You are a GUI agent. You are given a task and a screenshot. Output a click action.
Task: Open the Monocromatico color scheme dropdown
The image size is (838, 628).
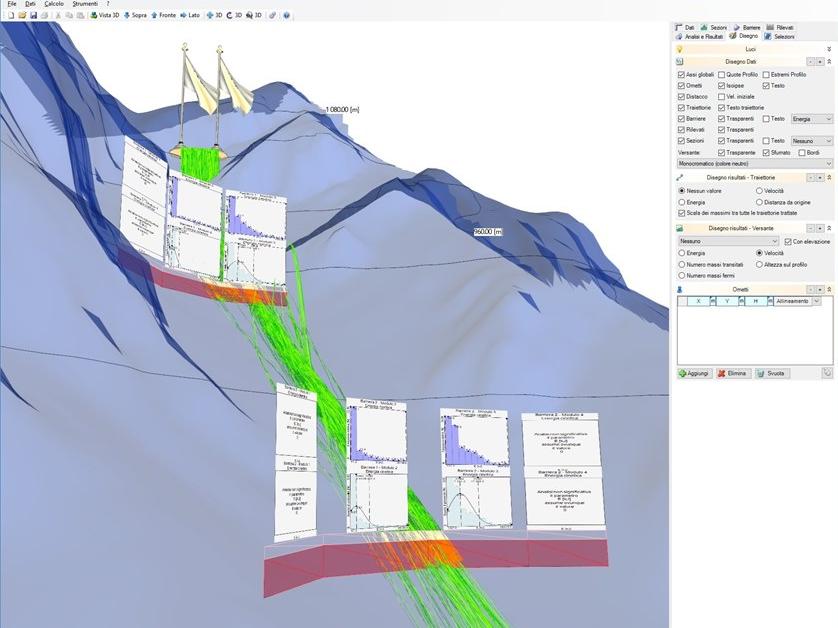[x=754, y=162]
